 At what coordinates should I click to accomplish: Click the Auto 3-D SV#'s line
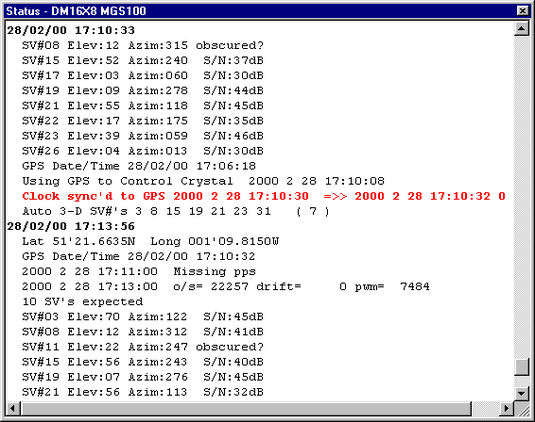click(x=176, y=211)
